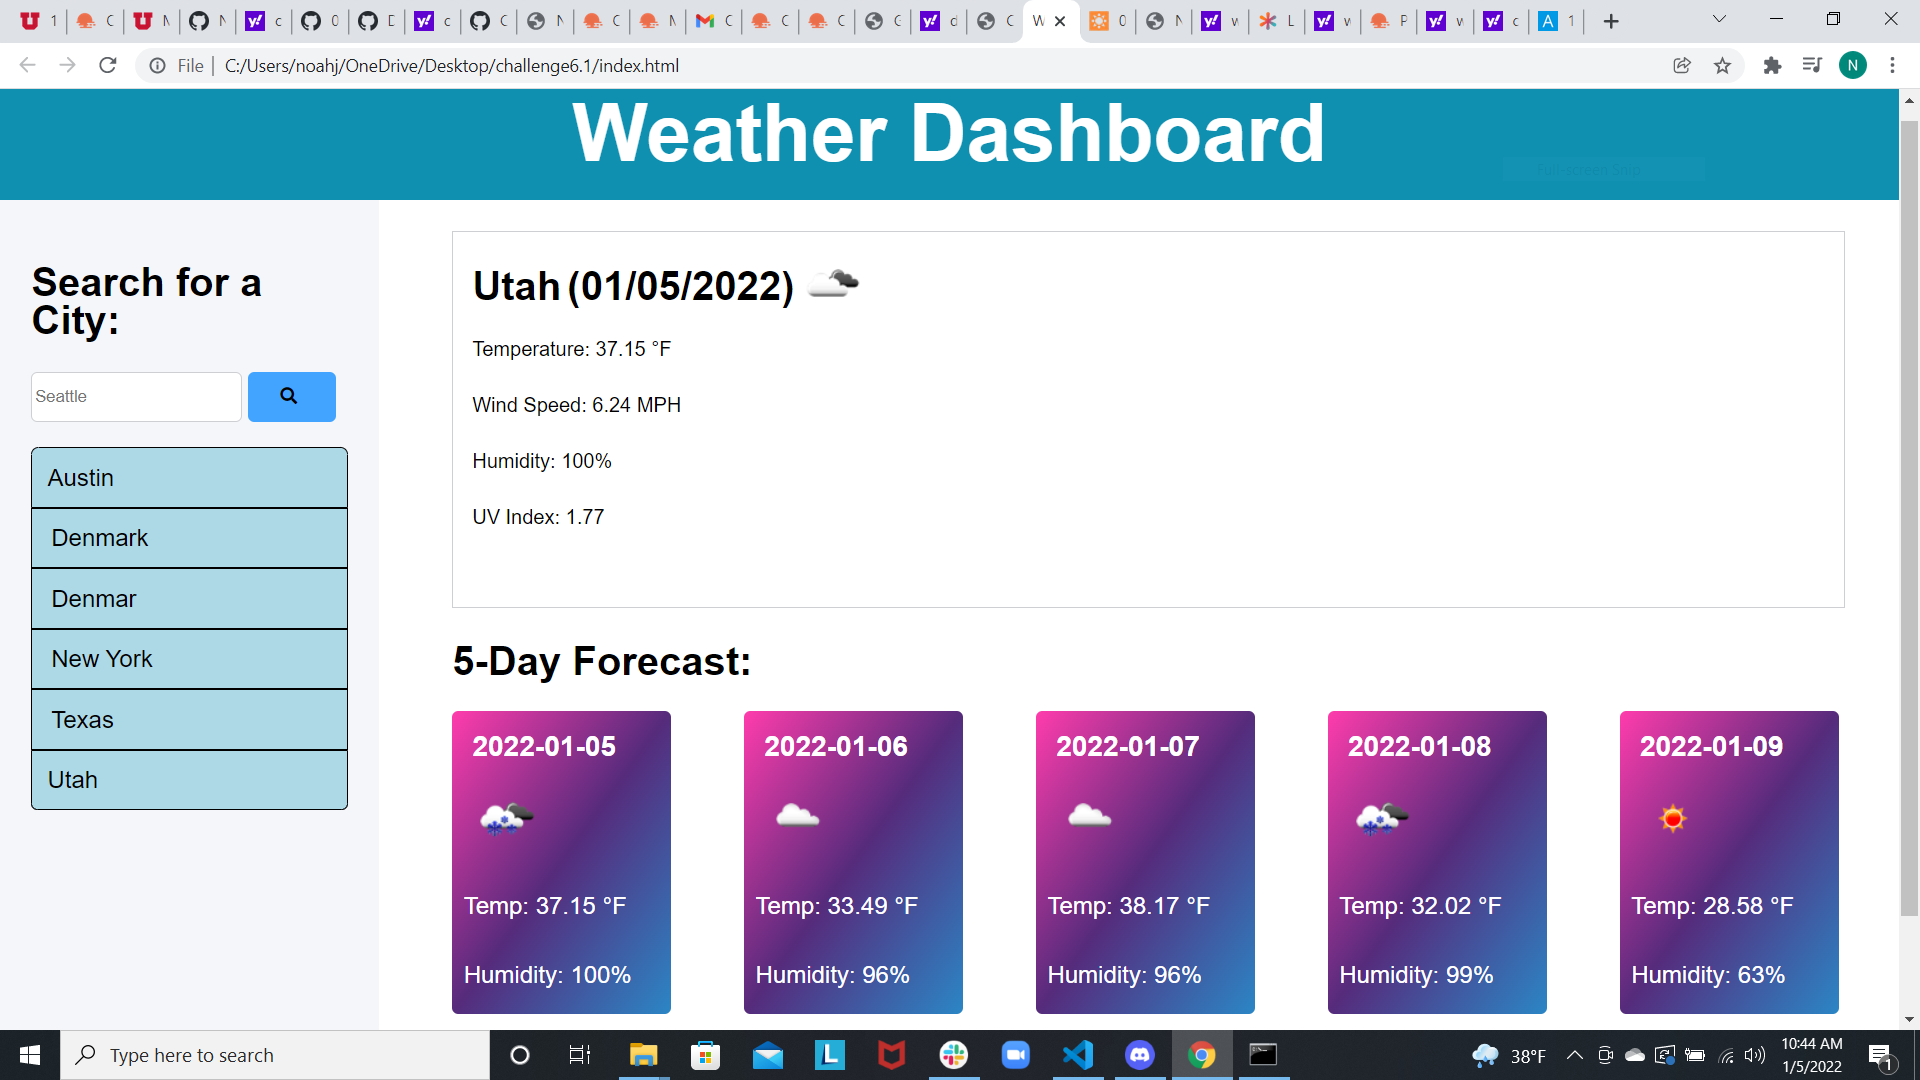Open the N profile avatar

(1852, 65)
